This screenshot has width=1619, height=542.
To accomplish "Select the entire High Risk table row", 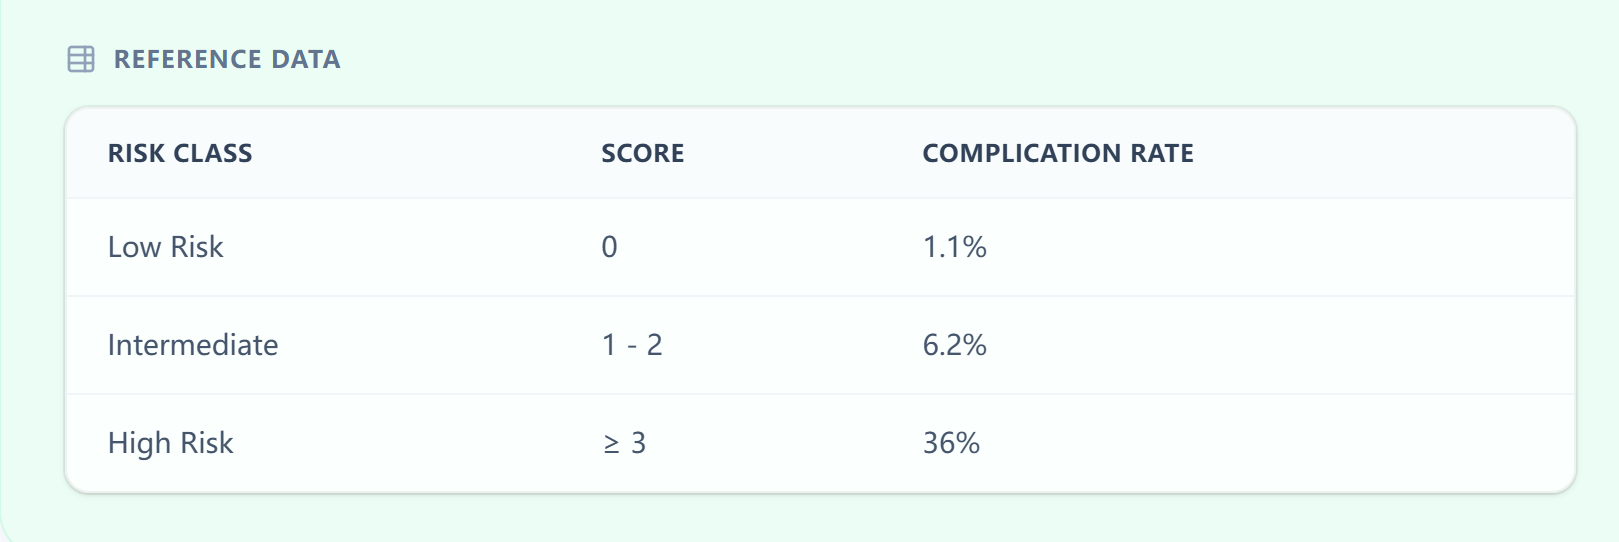I will pyautogui.click(x=1250, y=443).
